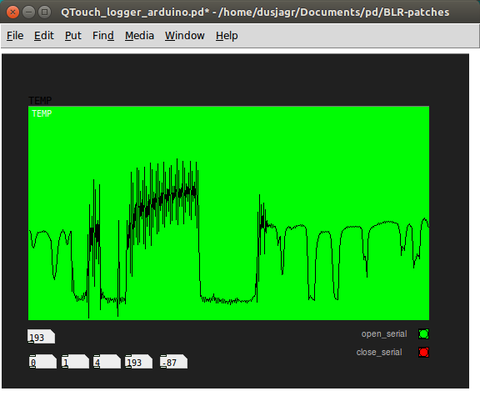Image resolution: width=480 pixels, height=396 pixels.
Task: Select the number box showing 193 below graph
Action: [x=41, y=337]
